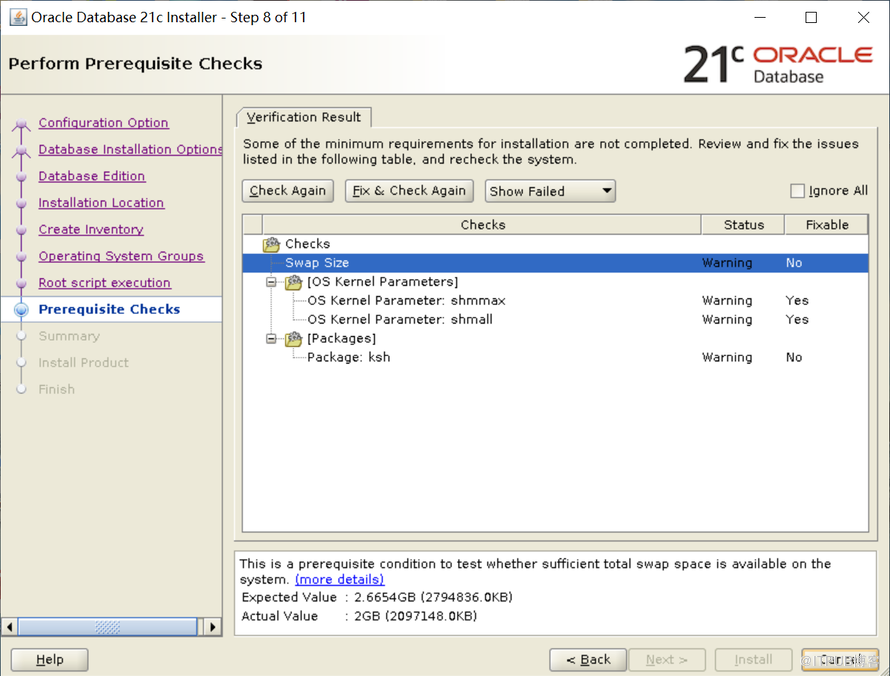Open the Show Failed filter dropdown
The height and width of the screenshot is (676, 890).
pyautogui.click(x=550, y=191)
